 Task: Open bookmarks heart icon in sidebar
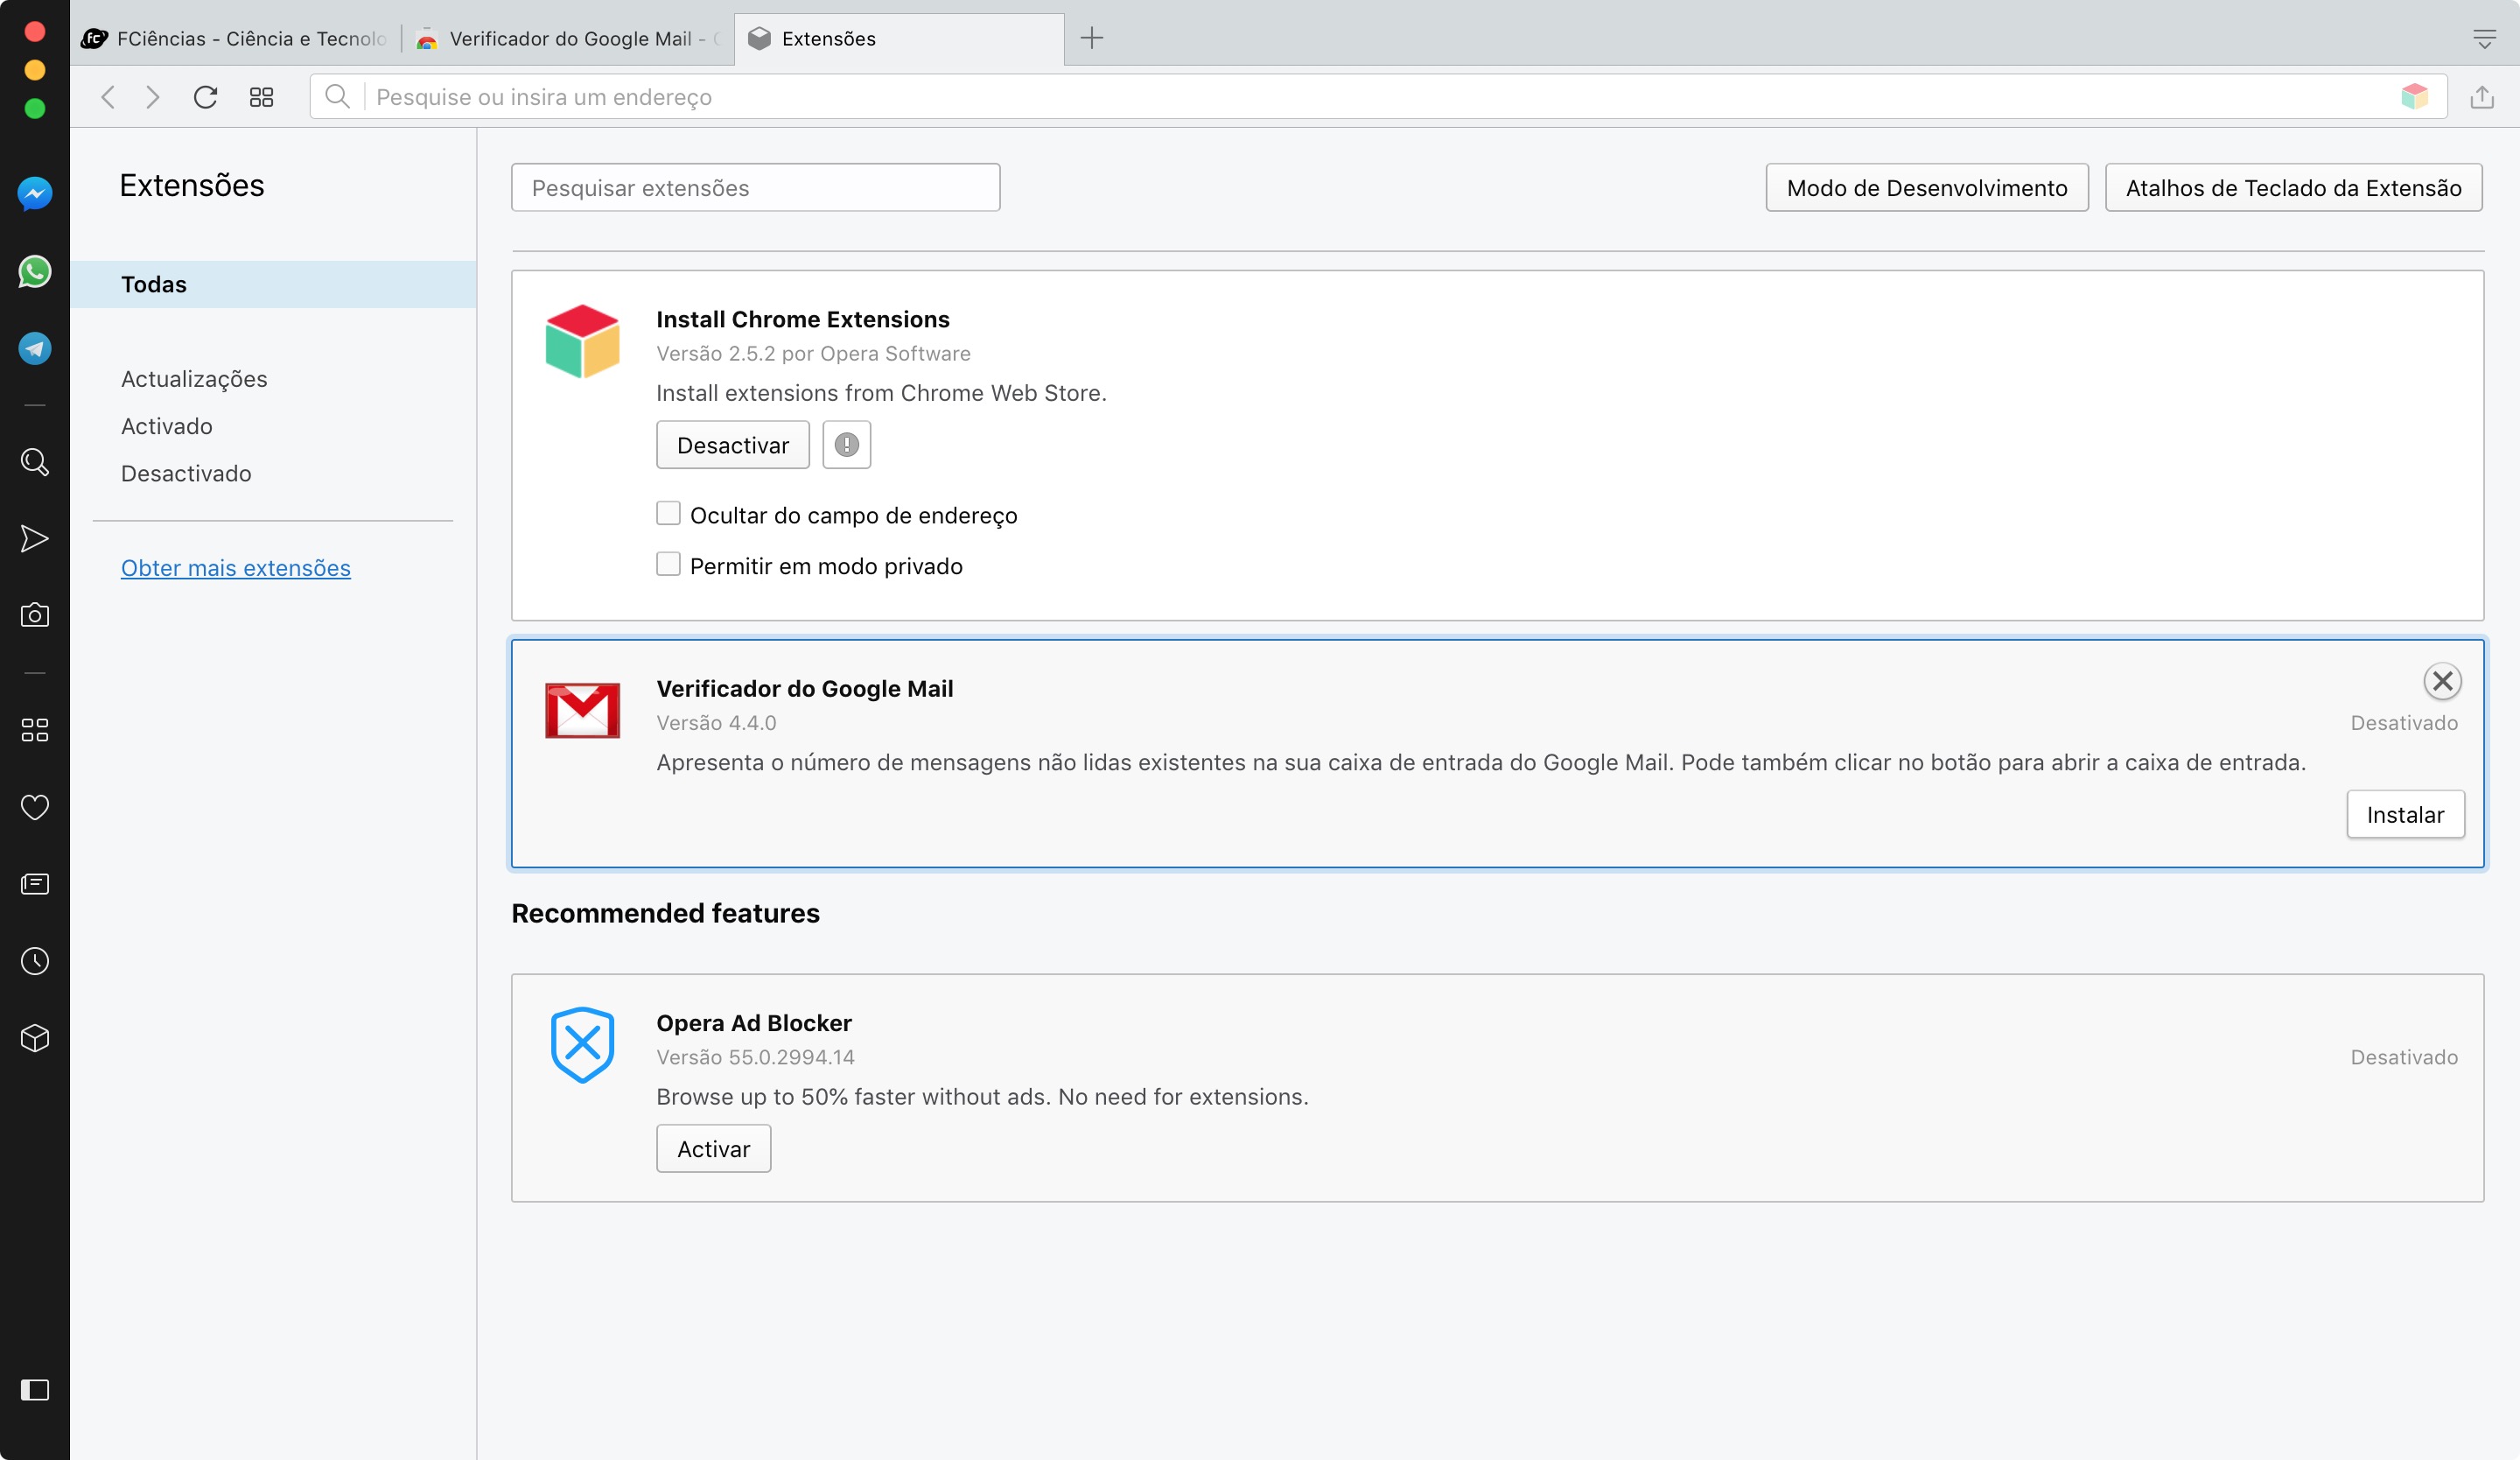pos(35,807)
